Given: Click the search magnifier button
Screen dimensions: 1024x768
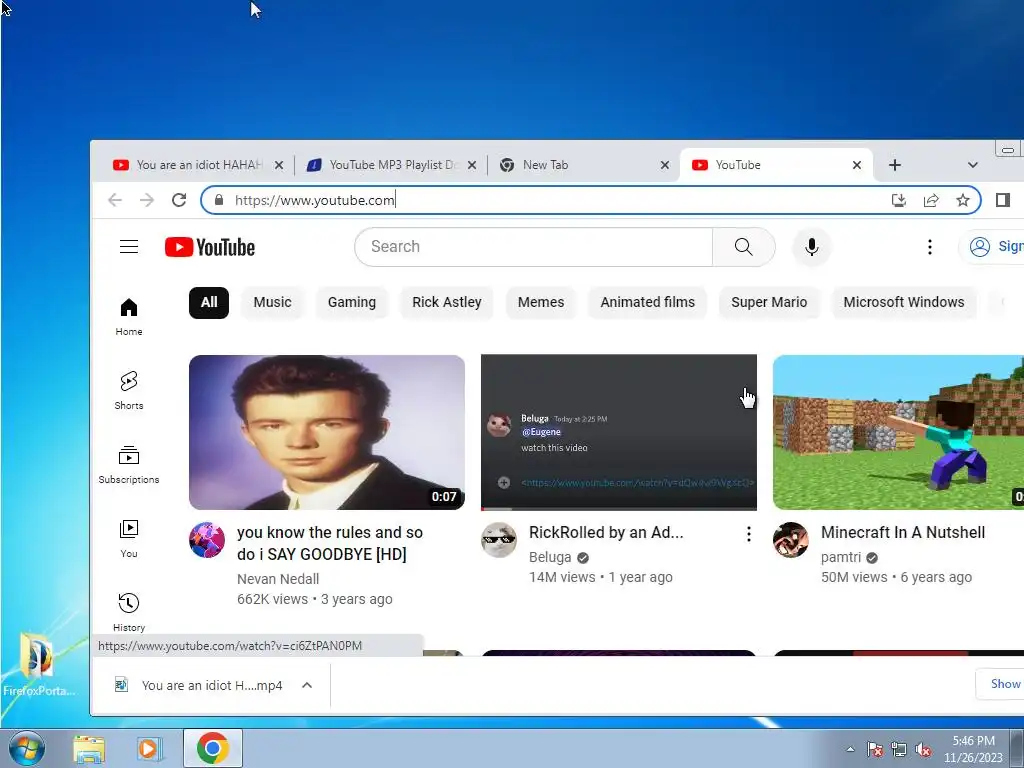Looking at the screenshot, I should coord(743,247).
